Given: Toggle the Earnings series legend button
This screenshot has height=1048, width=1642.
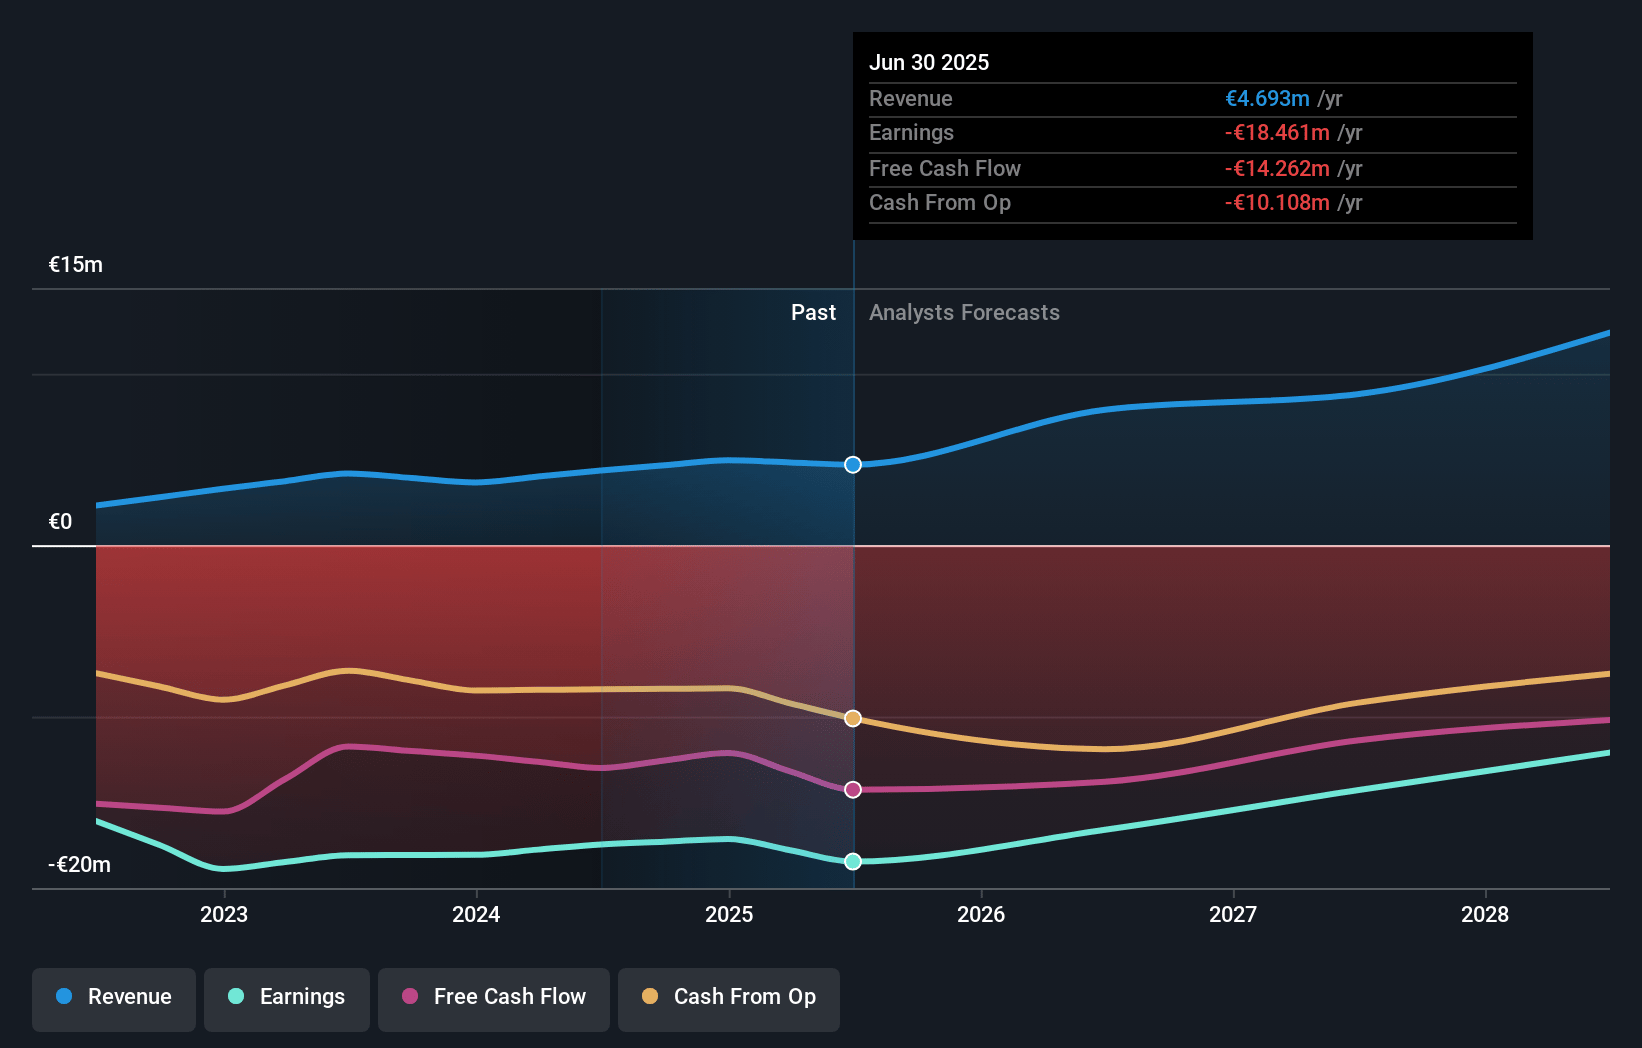Looking at the screenshot, I should [287, 998].
